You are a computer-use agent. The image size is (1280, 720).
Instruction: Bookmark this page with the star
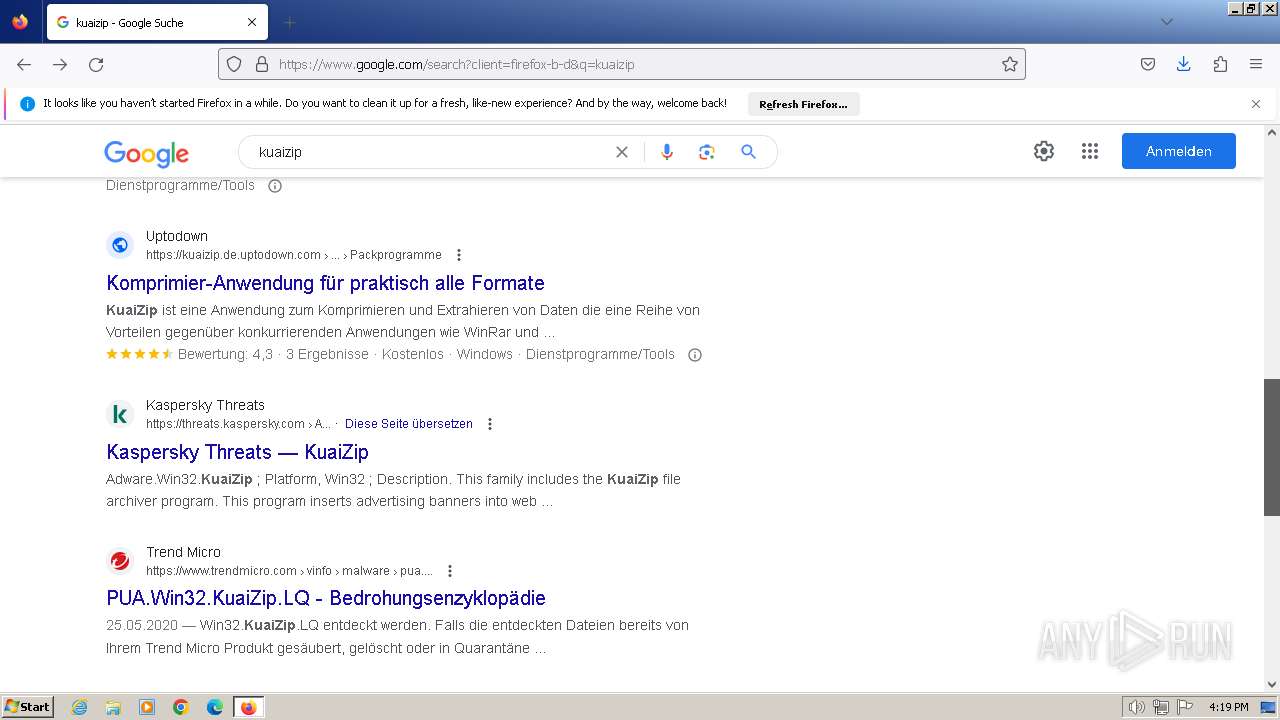[x=1010, y=64]
